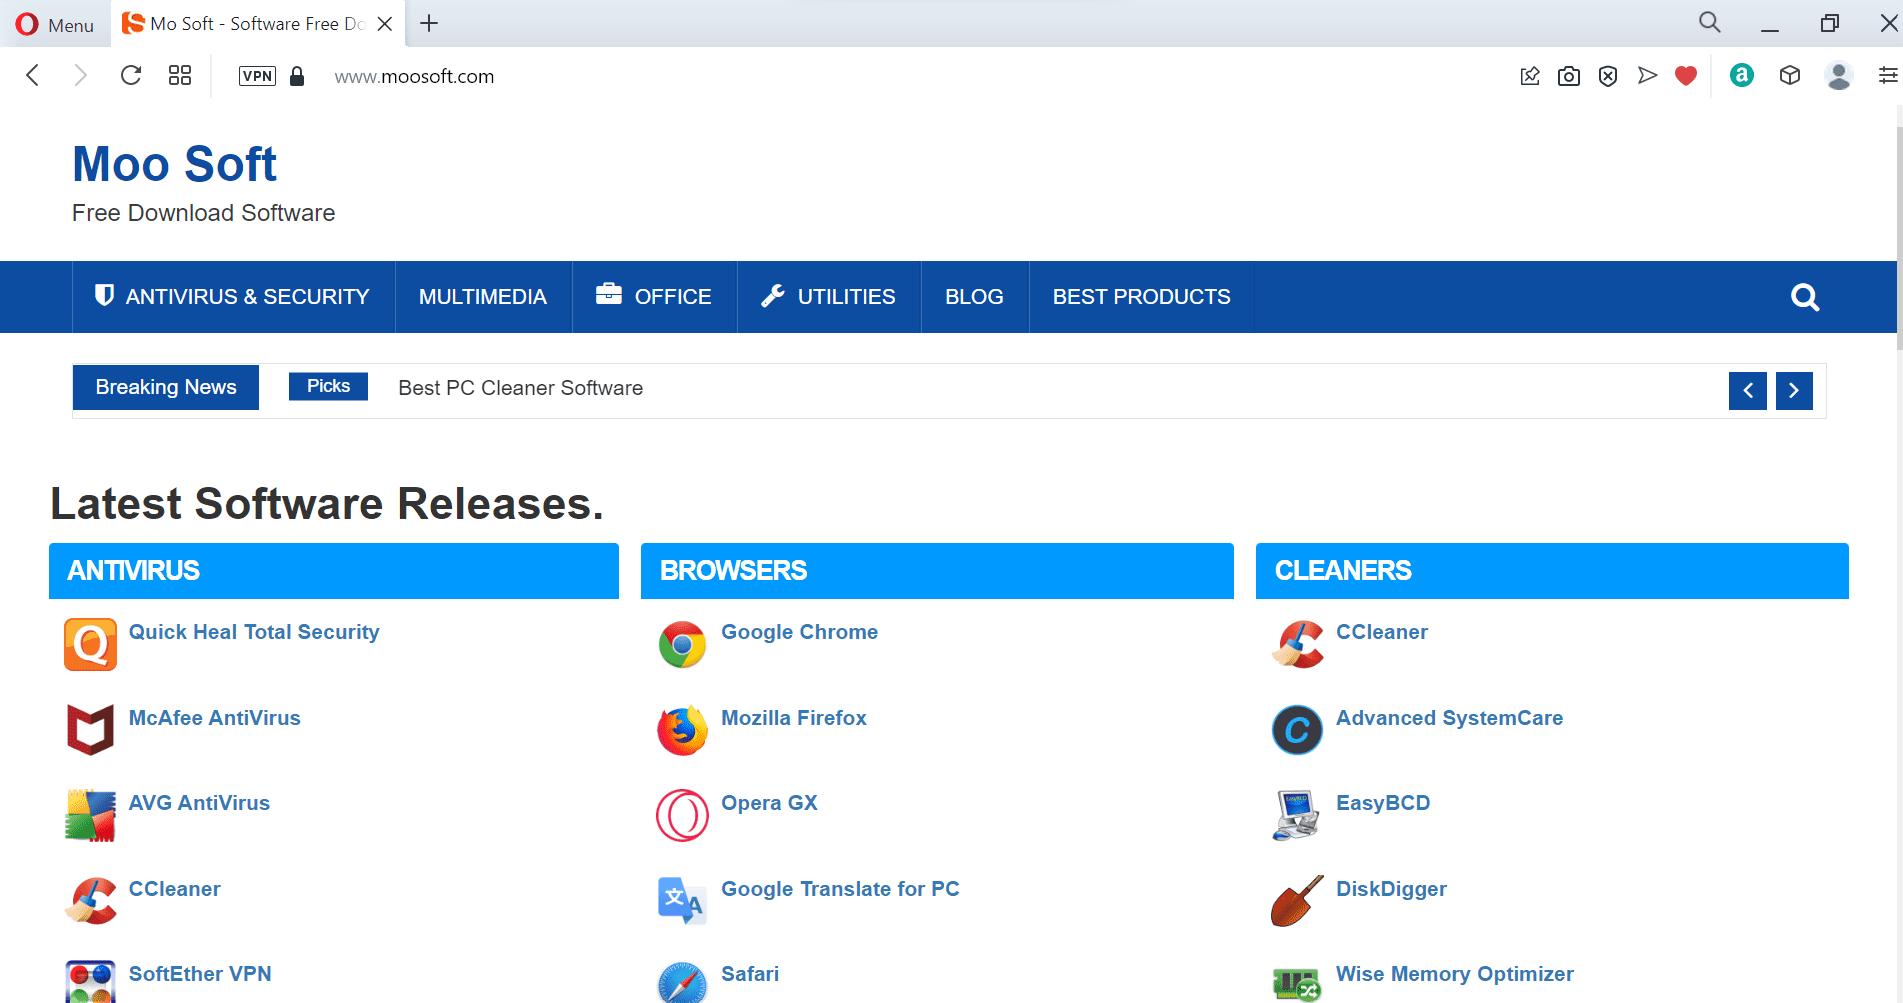Open EasyBCD link

(x=1383, y=803)
